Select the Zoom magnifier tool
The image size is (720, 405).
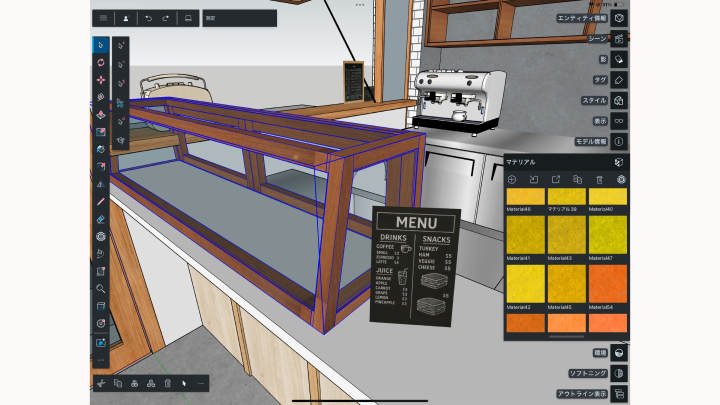tap(101, 289)
